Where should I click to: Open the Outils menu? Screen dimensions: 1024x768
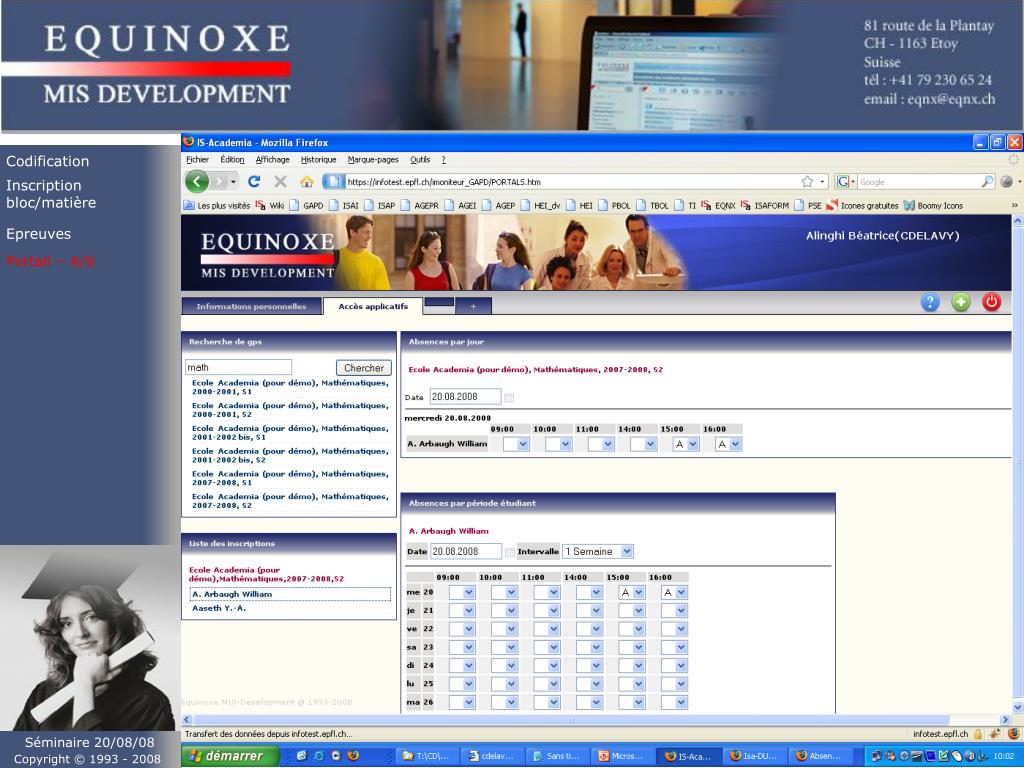tap(420, 159)
